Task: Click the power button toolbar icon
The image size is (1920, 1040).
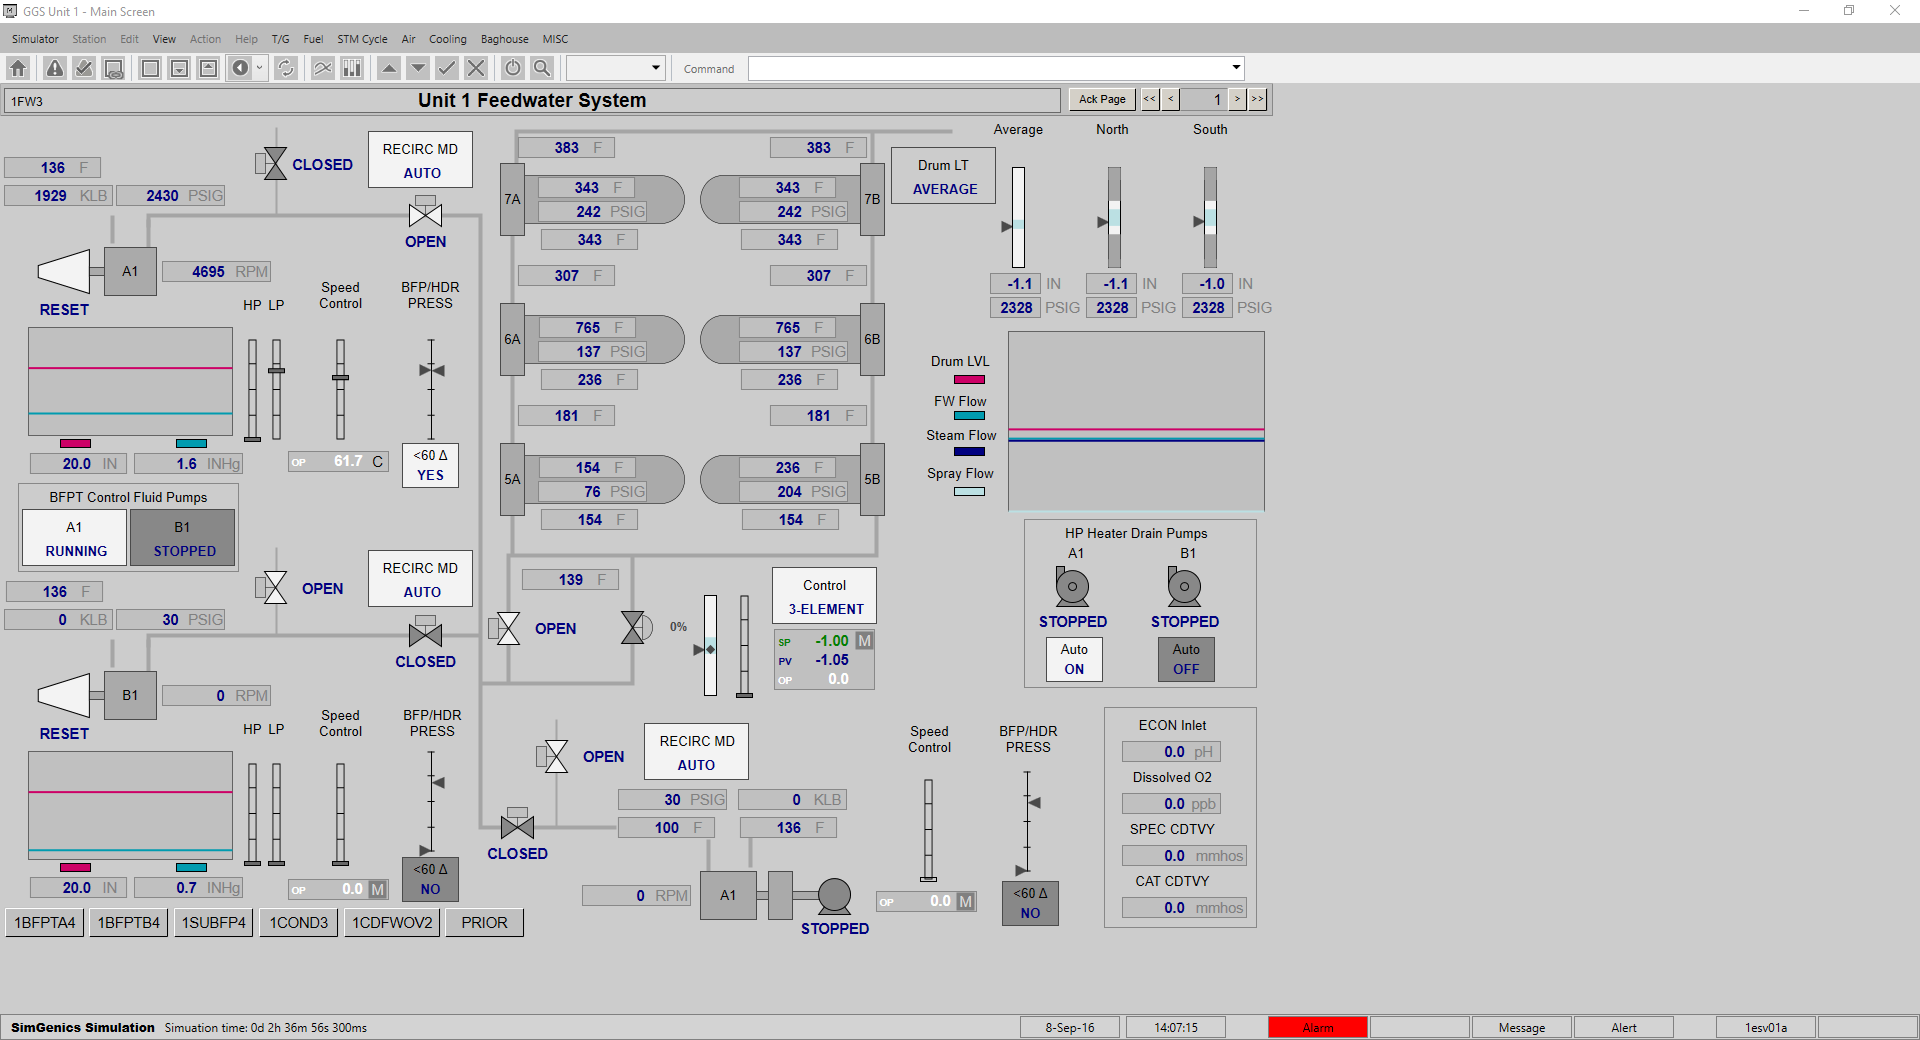Action: (513, 68)
